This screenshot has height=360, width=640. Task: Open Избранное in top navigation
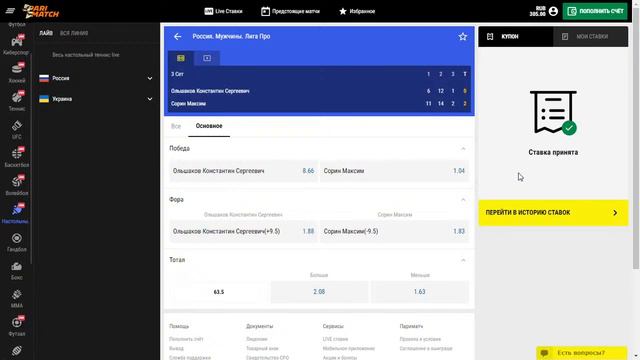point(357,11)
